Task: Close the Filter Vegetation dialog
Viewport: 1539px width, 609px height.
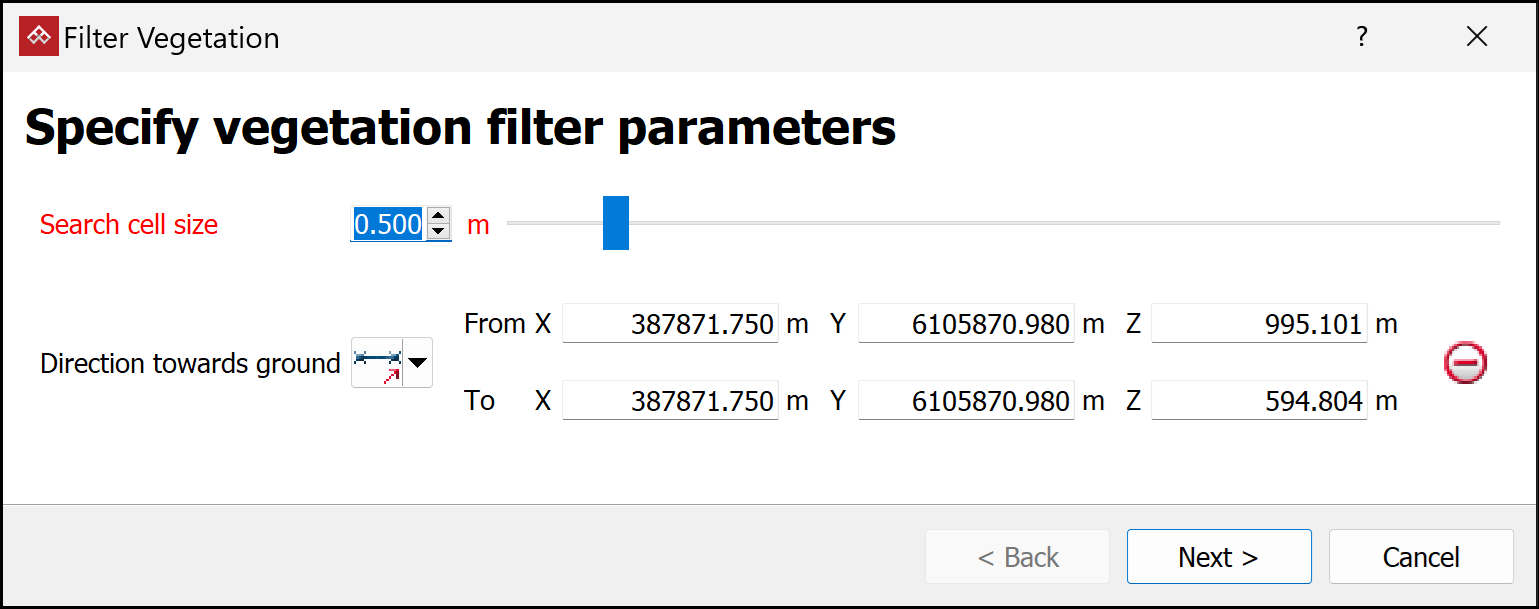Action: click(1477, 37)
